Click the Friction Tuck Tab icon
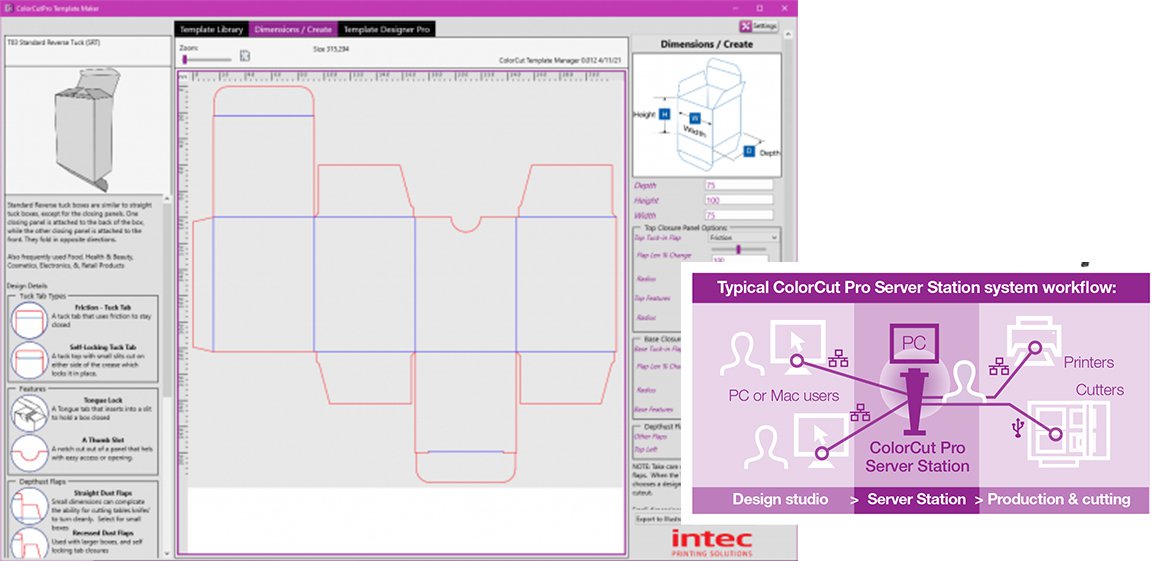1170x561 pixels. tap(30, 320)
